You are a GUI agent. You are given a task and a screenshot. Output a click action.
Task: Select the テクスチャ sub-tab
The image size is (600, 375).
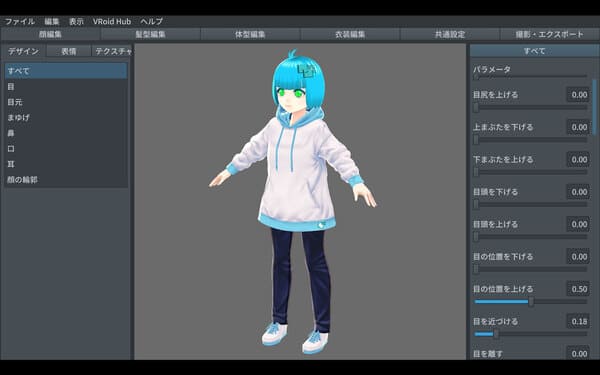[x=112, y=51]
